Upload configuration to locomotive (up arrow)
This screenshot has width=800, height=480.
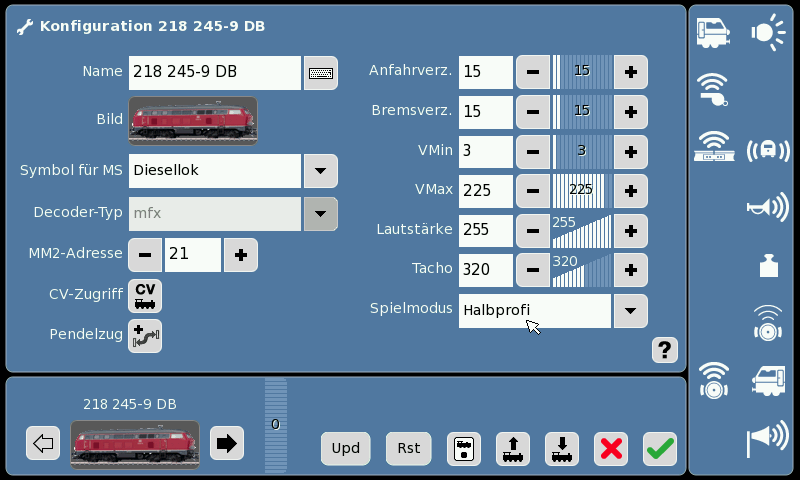coord(513,449)
